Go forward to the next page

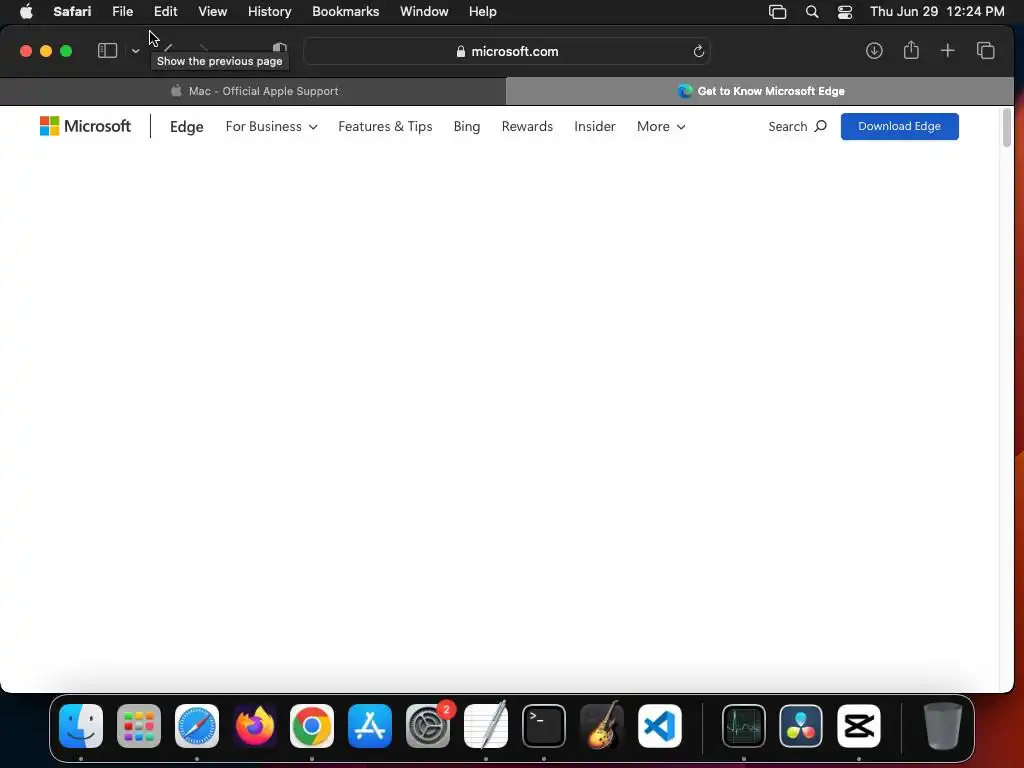tap(204, 49)
